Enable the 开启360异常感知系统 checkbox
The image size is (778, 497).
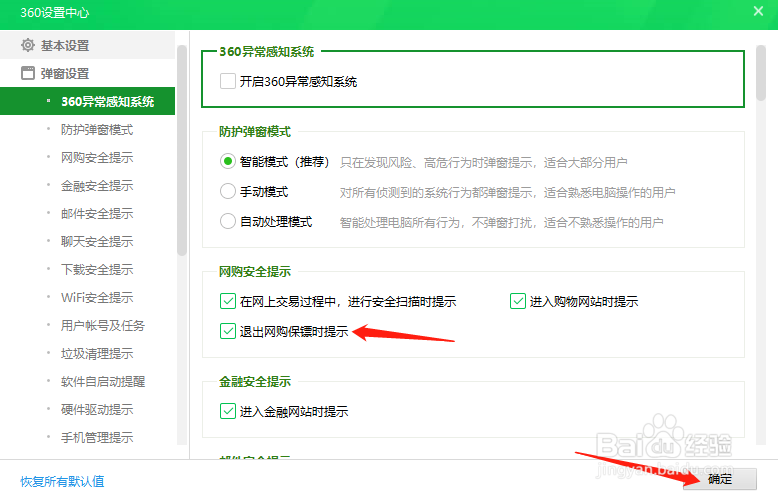click(228, 81)
